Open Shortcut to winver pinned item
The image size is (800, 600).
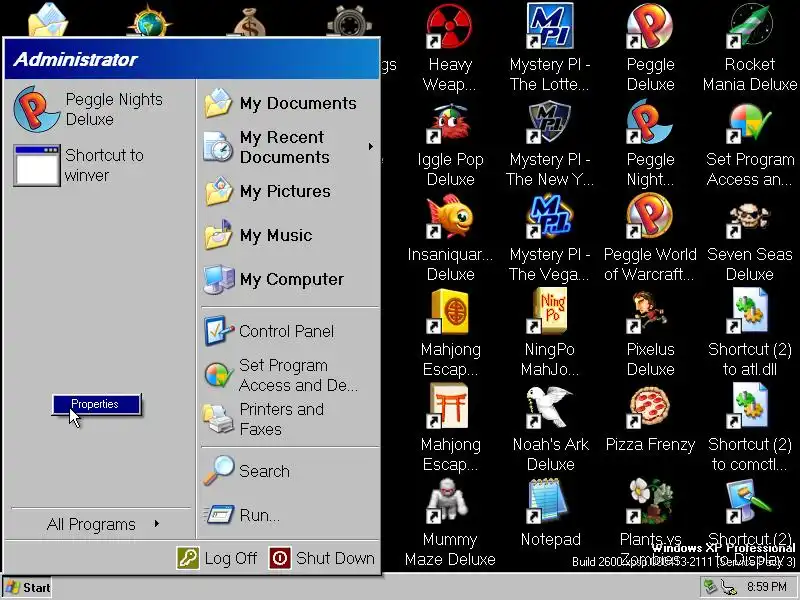[99, 165]
